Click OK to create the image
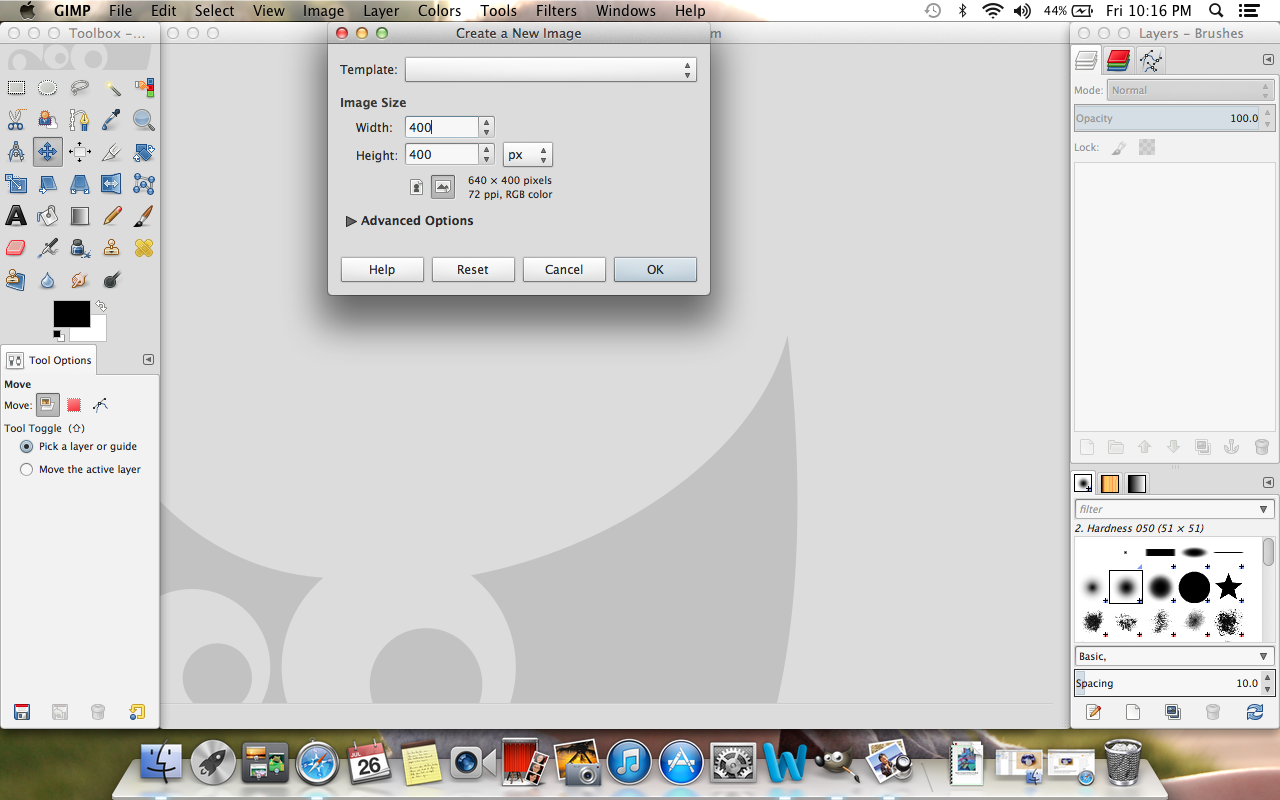This screenshot has width=1280, height=800. 655,270
